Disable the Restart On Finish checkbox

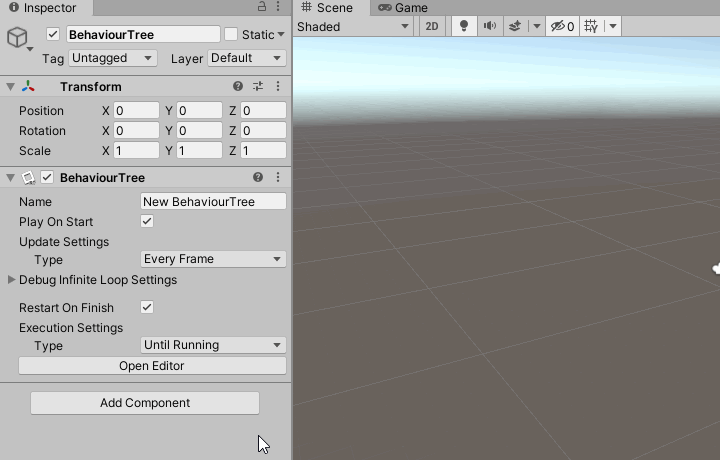pos(147,308)
